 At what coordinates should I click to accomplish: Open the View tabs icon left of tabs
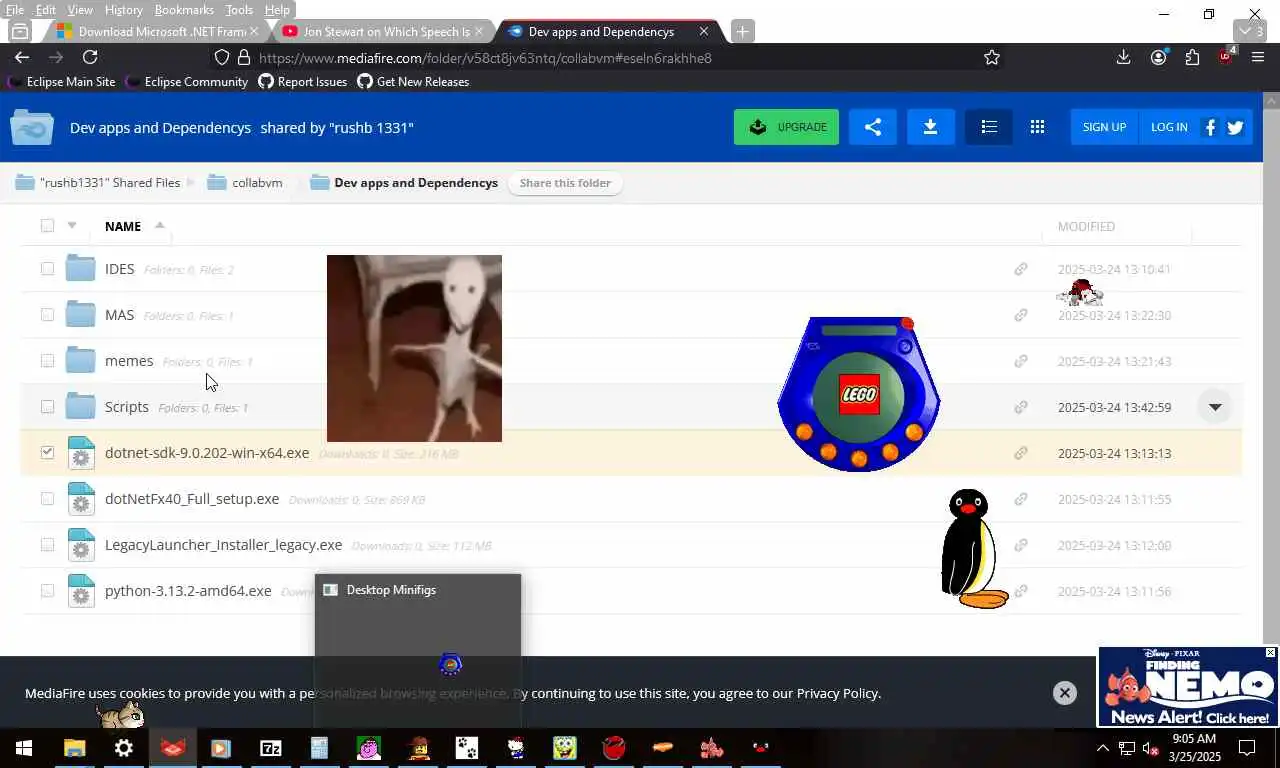pos(19,31)
